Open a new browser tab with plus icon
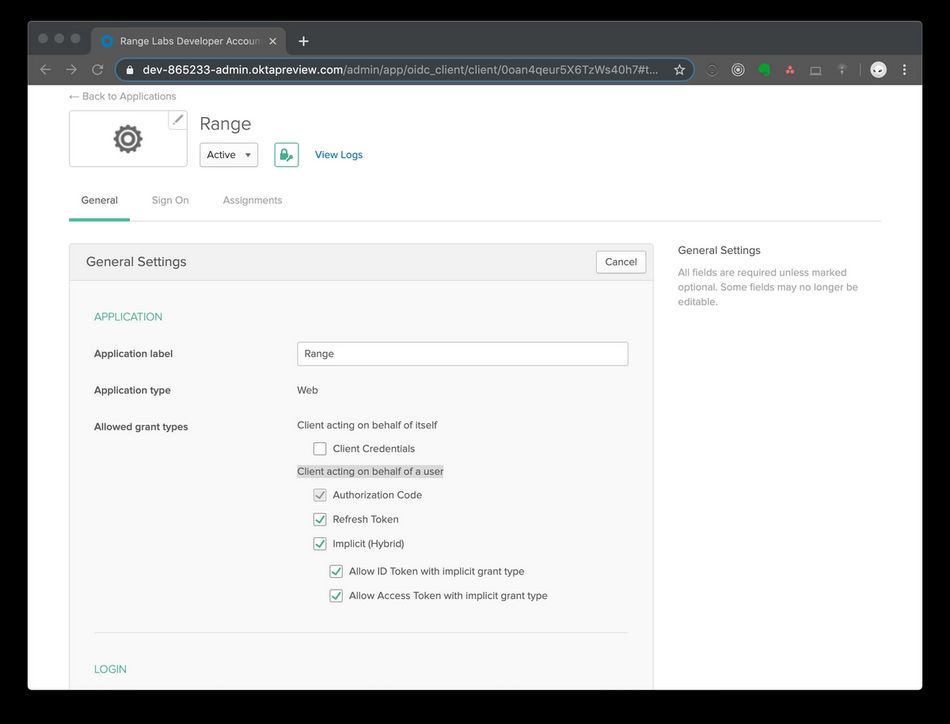950x724 pixels. pos(304,41)
